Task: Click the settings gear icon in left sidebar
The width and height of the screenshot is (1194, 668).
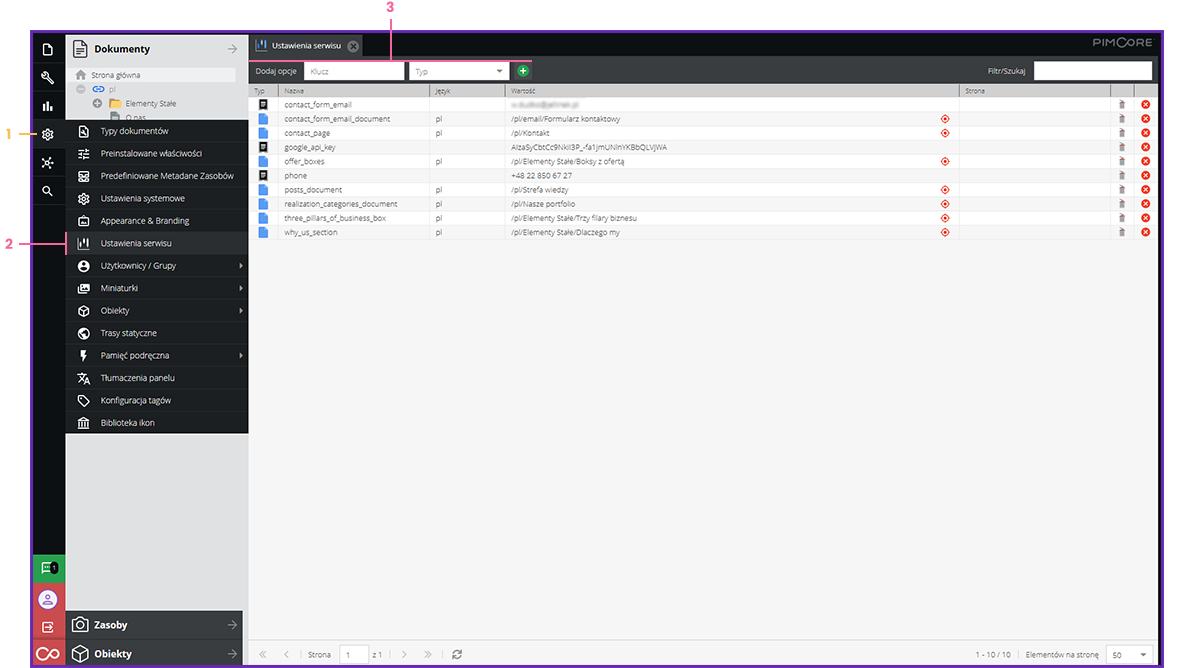Action: point(47,134)
